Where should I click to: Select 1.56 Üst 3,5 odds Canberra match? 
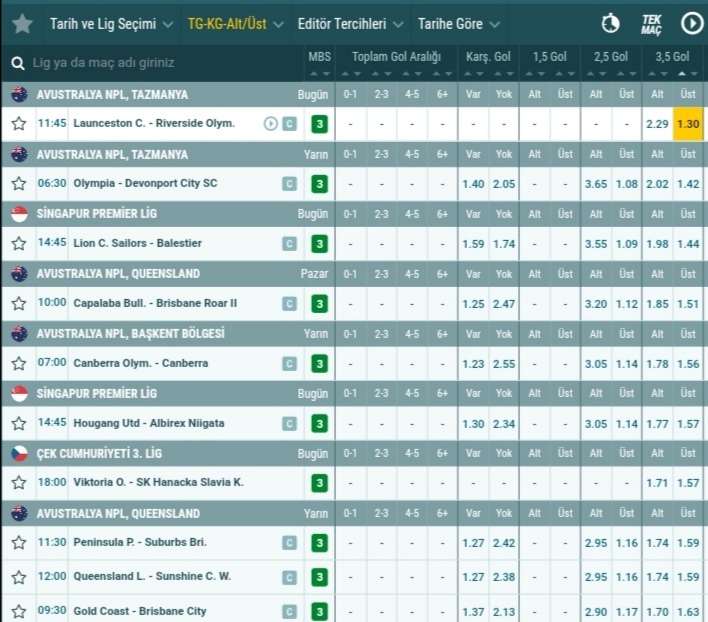click(688, 364)
